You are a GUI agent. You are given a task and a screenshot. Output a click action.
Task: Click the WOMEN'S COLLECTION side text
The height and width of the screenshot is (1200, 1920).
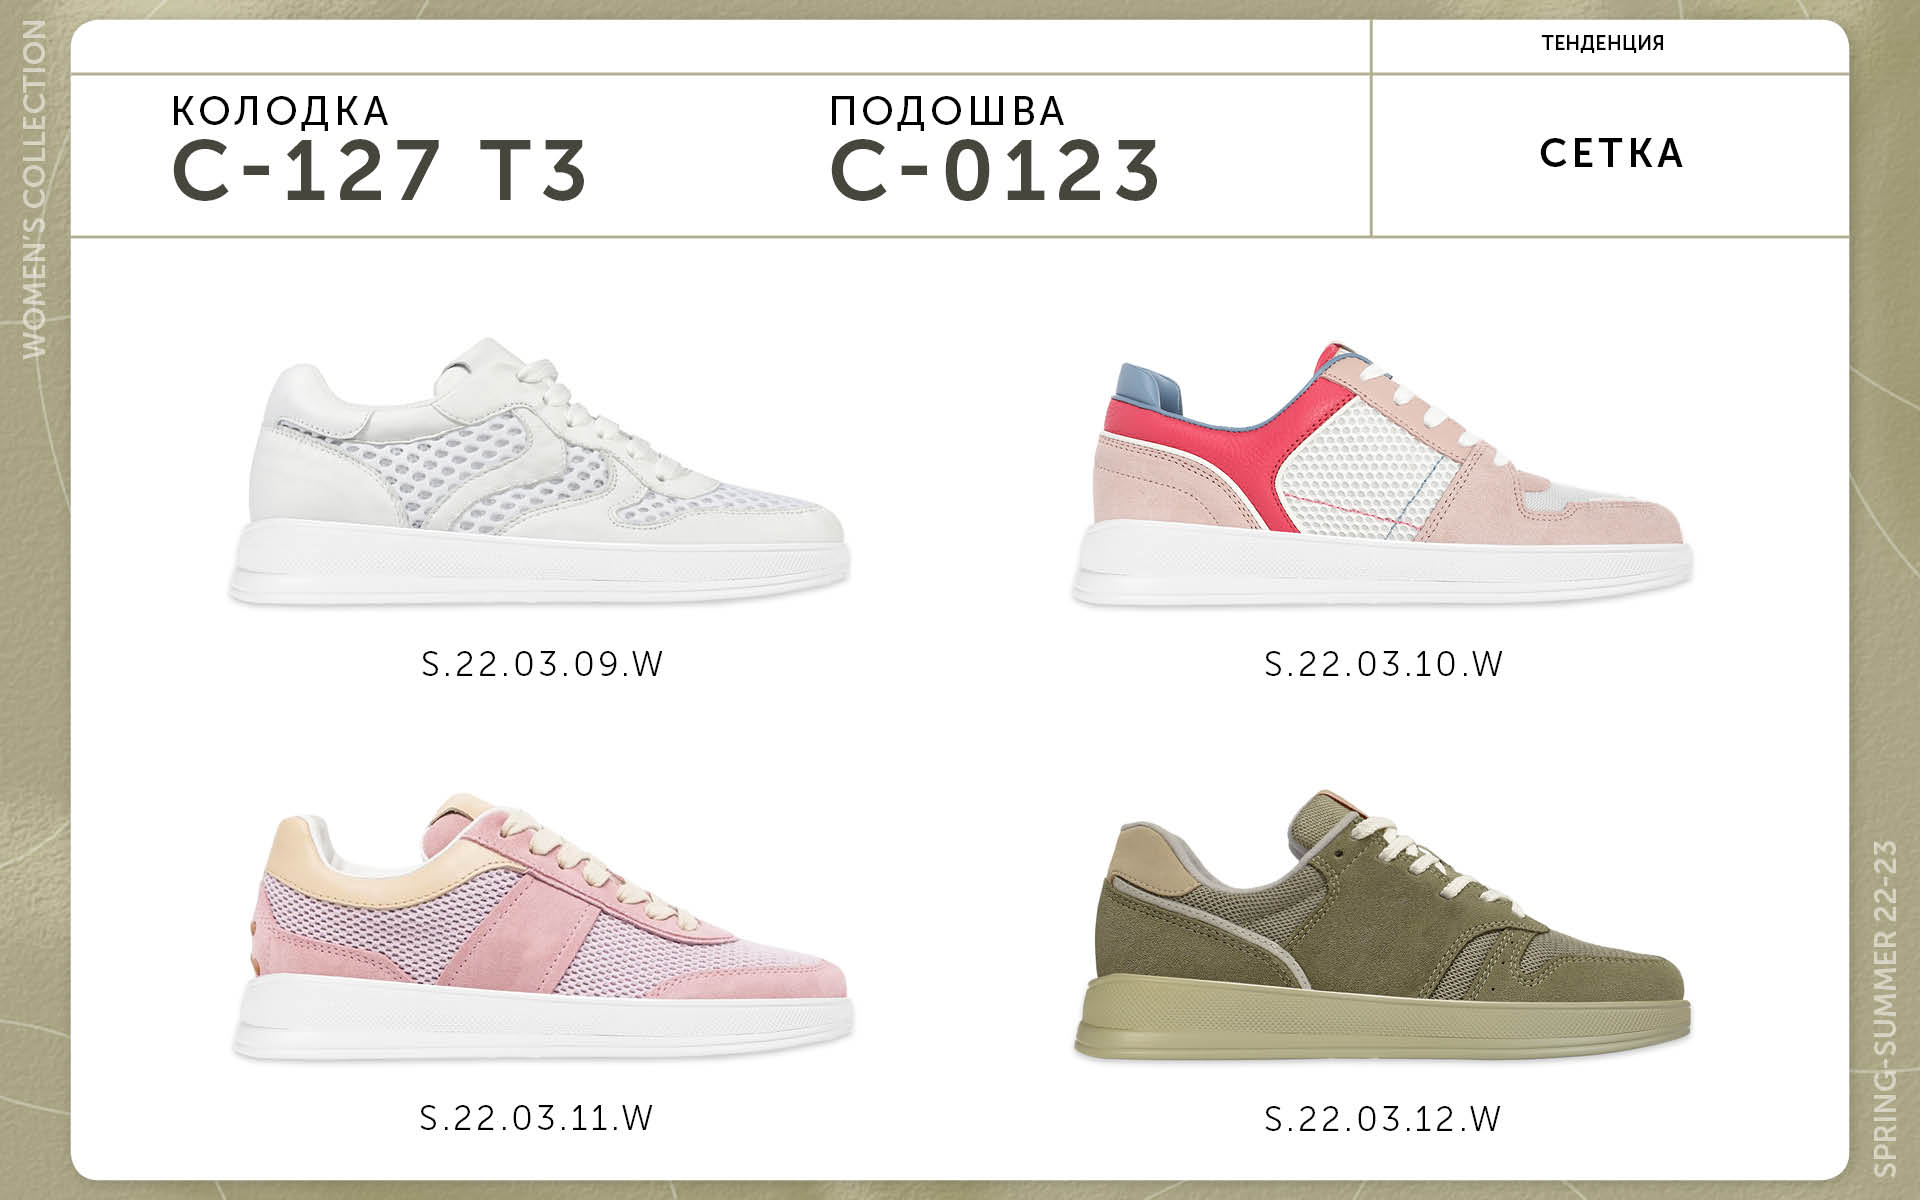34,190
